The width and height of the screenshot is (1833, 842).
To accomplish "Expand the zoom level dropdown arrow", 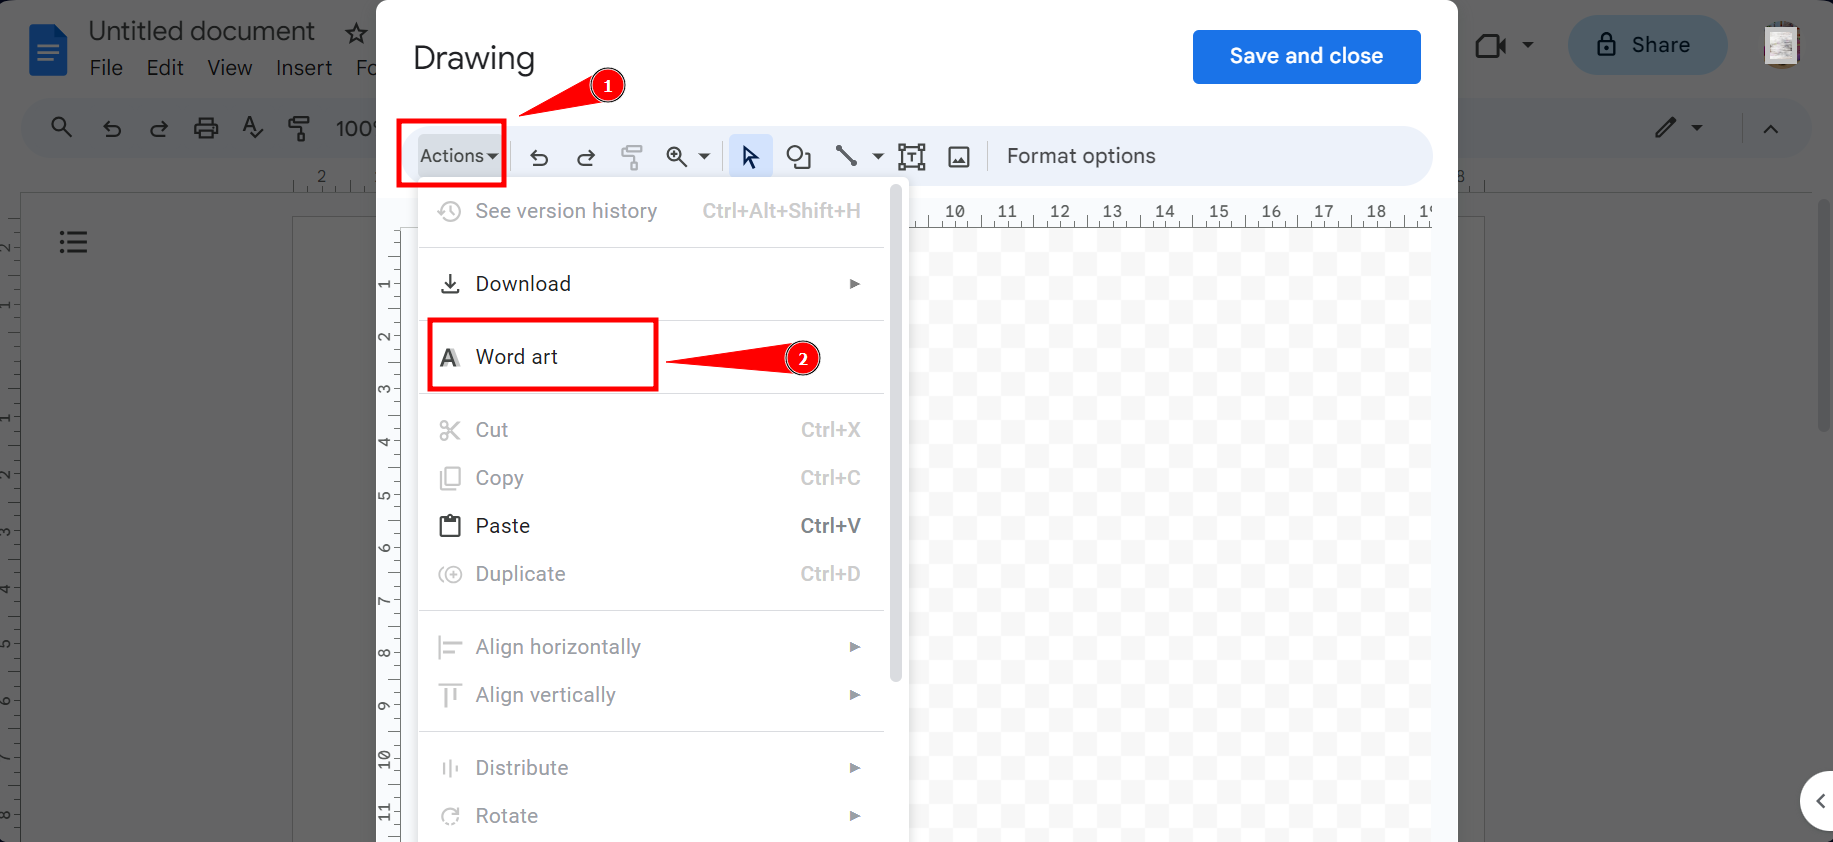I will tap(704, 156).
